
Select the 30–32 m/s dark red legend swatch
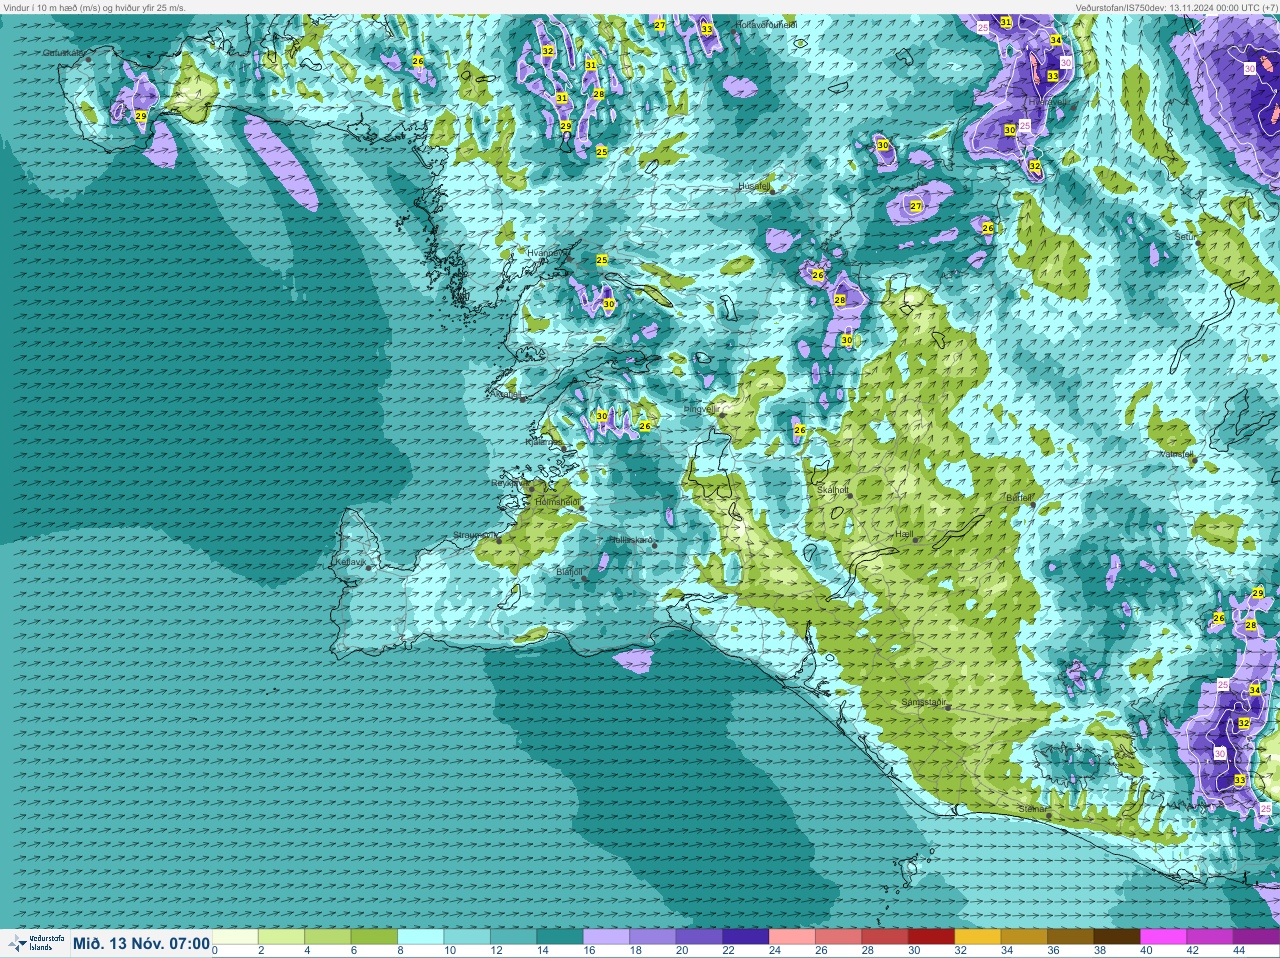(929, 937)
